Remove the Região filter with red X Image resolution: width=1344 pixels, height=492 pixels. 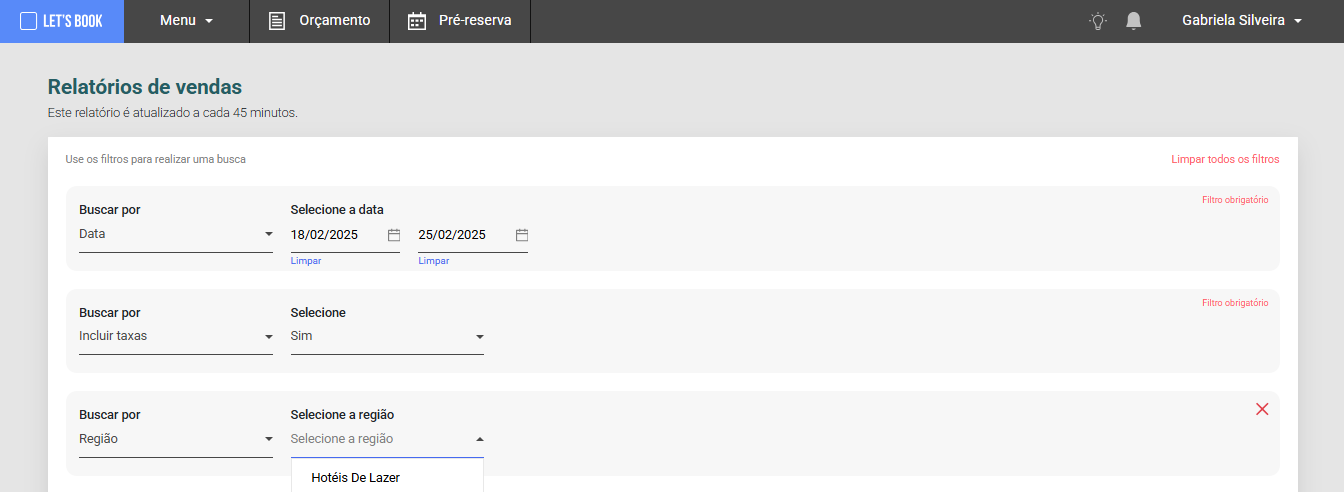tap(1262, 409)
